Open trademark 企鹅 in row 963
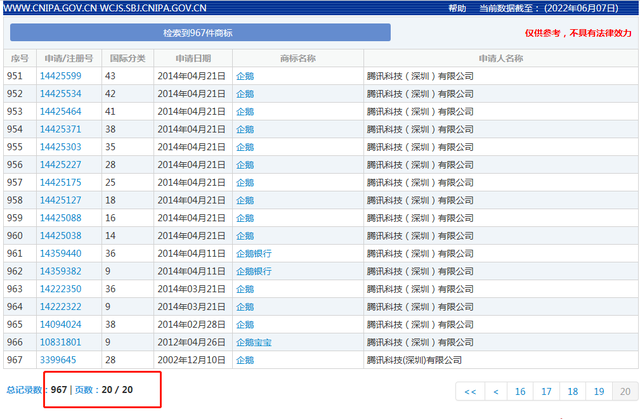Image resolution: width=640 pixels, height=419 pixels. (245, 289)
